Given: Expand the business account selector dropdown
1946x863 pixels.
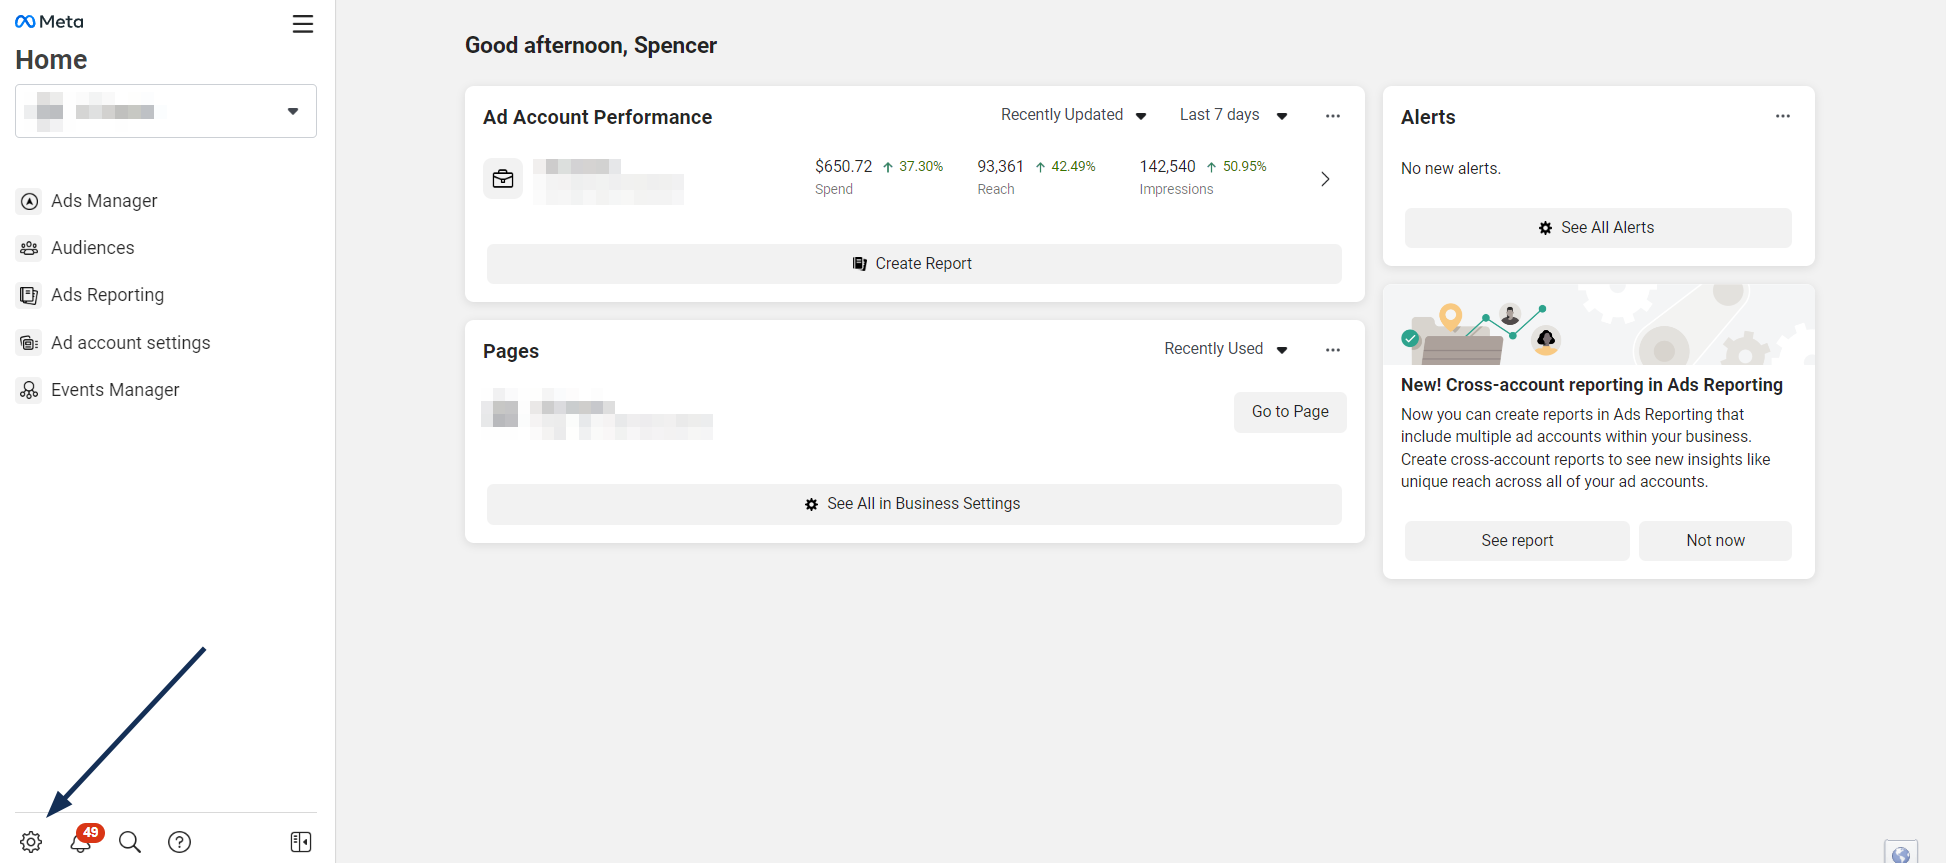Looking at the screenshot, I should [x=166, y=111].
